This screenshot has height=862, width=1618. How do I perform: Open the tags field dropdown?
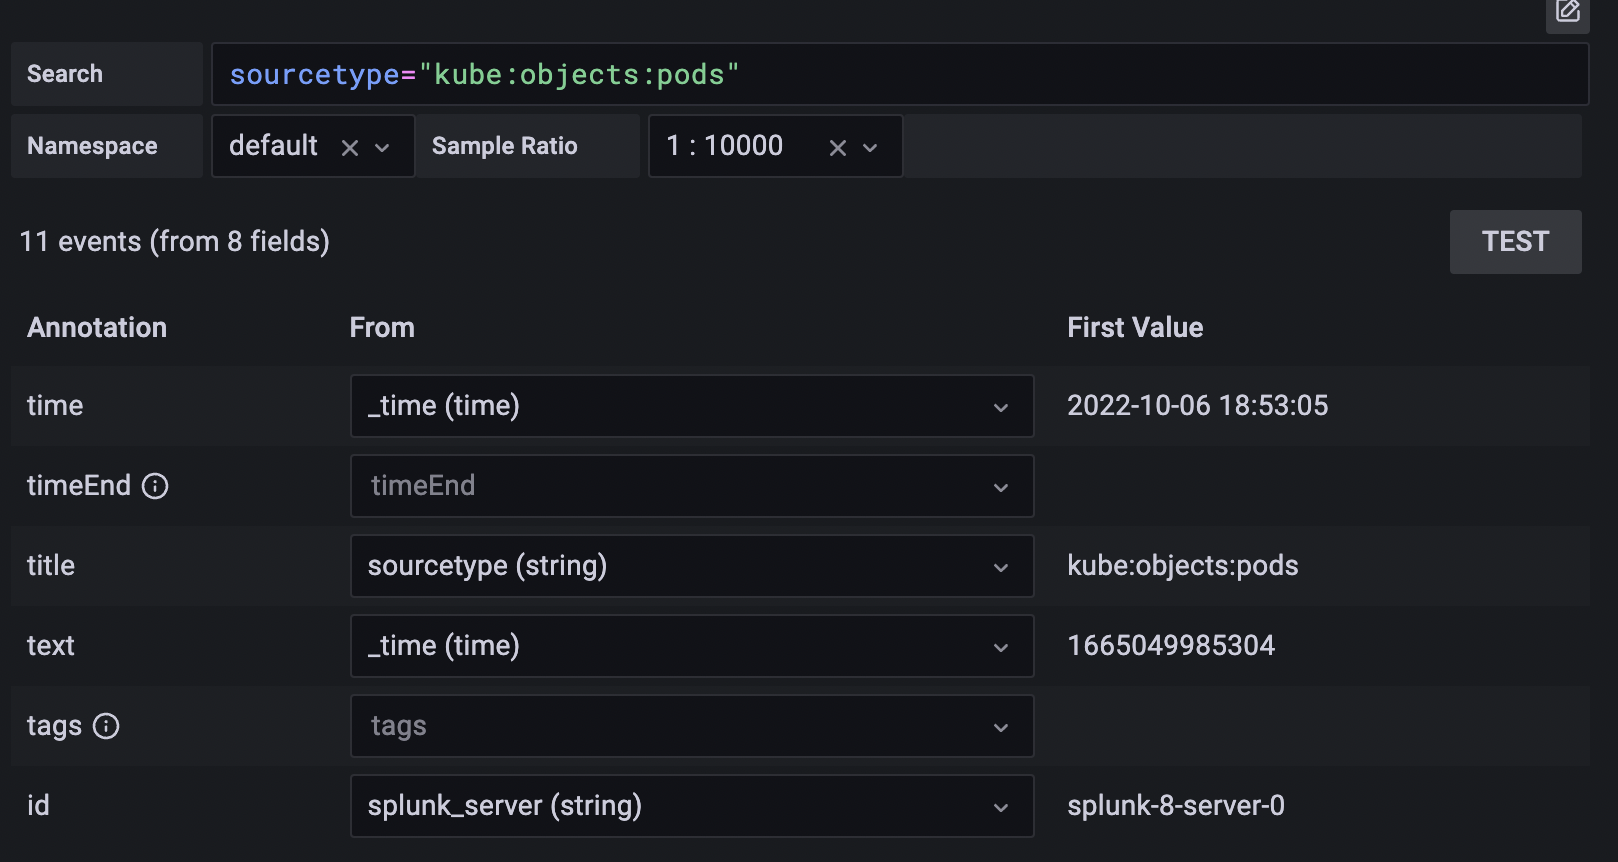[x=692, y=726]
